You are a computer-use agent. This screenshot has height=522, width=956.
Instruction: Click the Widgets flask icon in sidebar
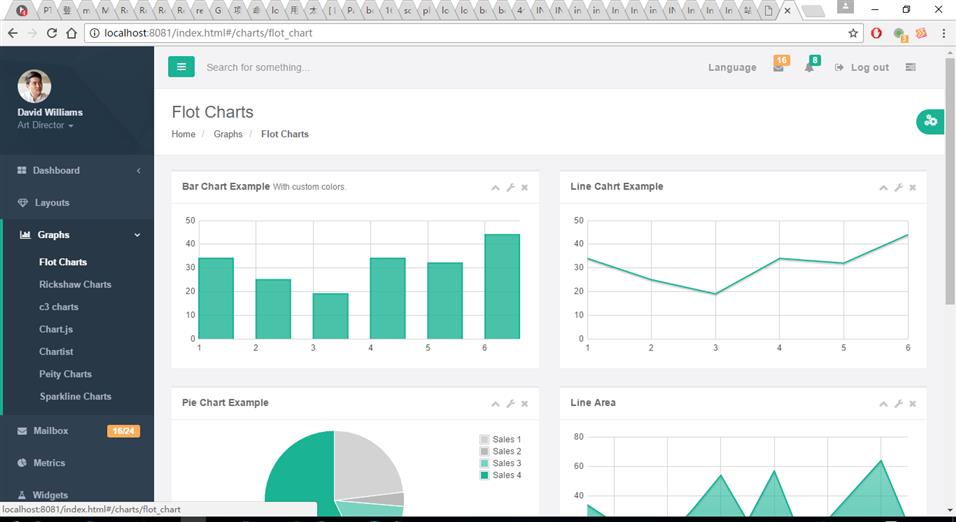(x=22, y=495)
